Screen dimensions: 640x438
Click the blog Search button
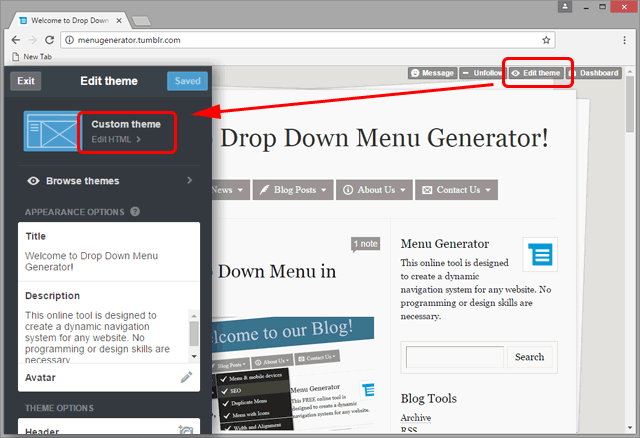pos(529,357)
